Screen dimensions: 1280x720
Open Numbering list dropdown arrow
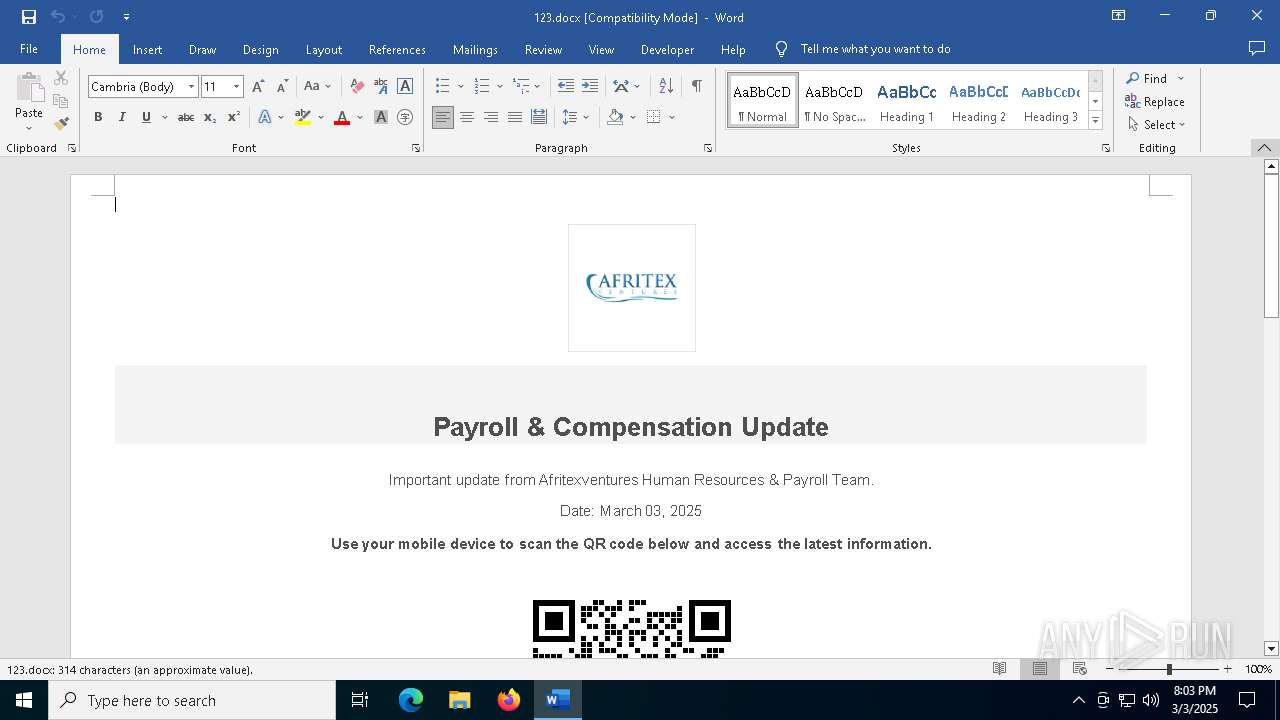[x=499, y=87]
